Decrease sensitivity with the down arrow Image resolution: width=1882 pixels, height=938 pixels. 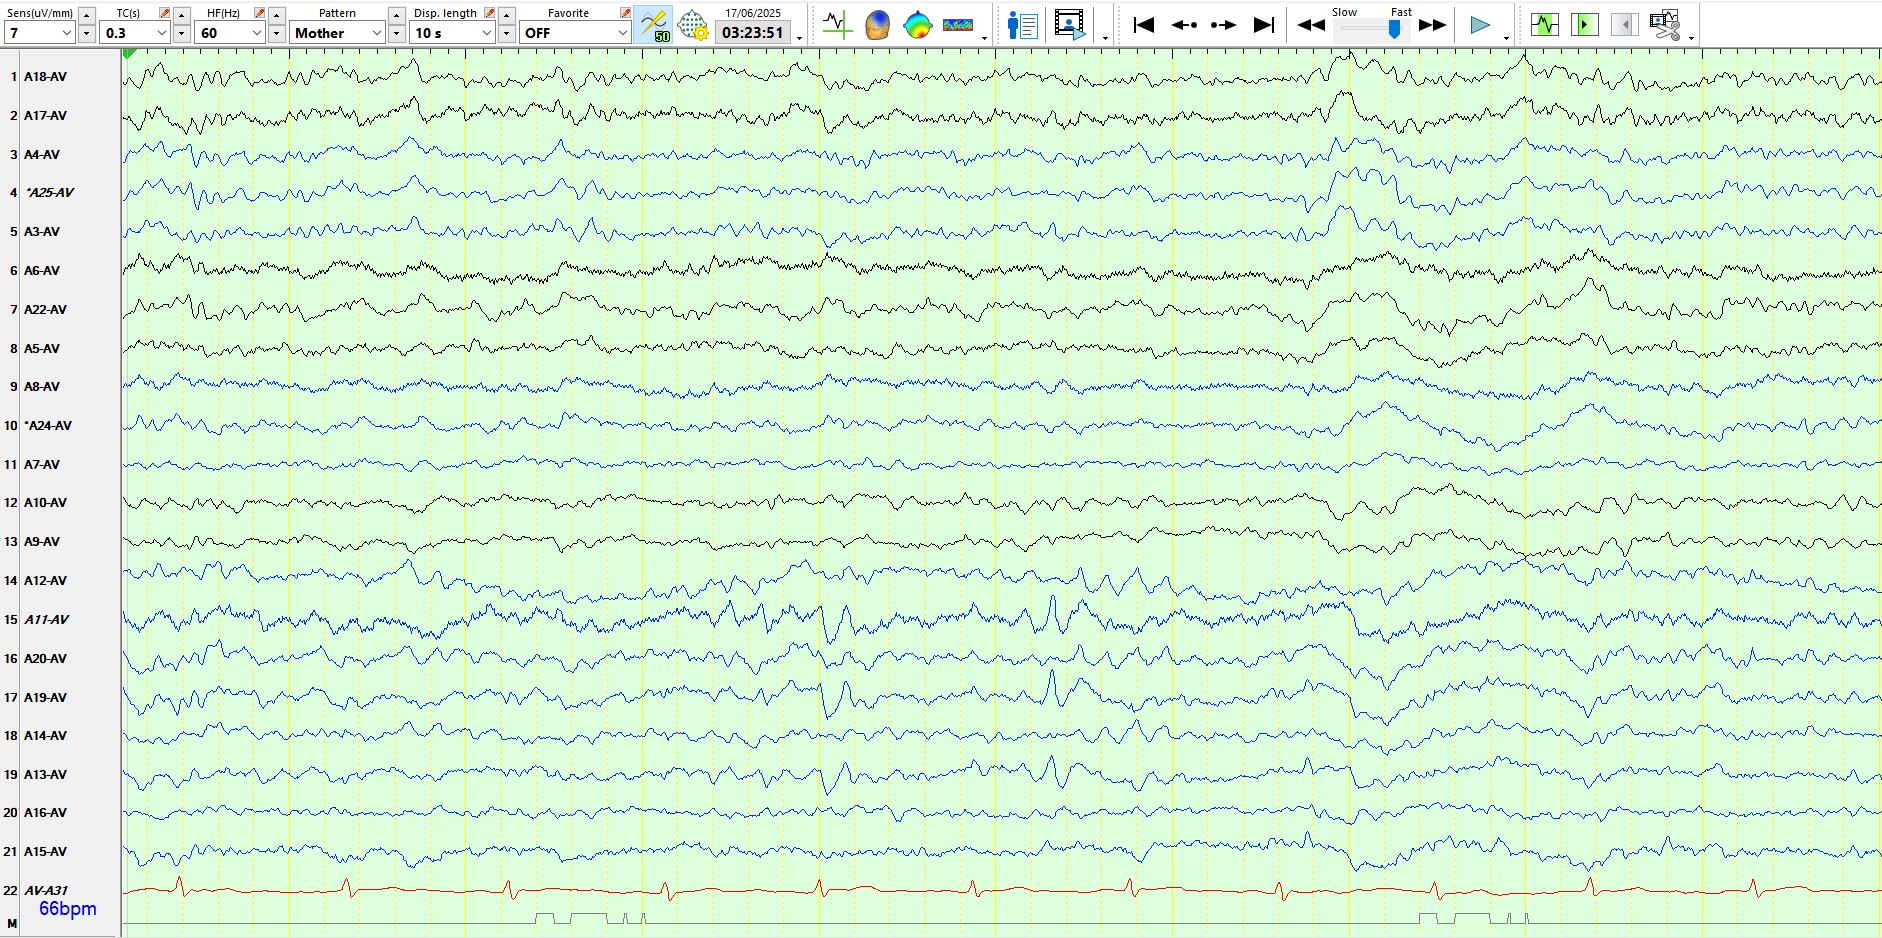[x=87, y=34]
